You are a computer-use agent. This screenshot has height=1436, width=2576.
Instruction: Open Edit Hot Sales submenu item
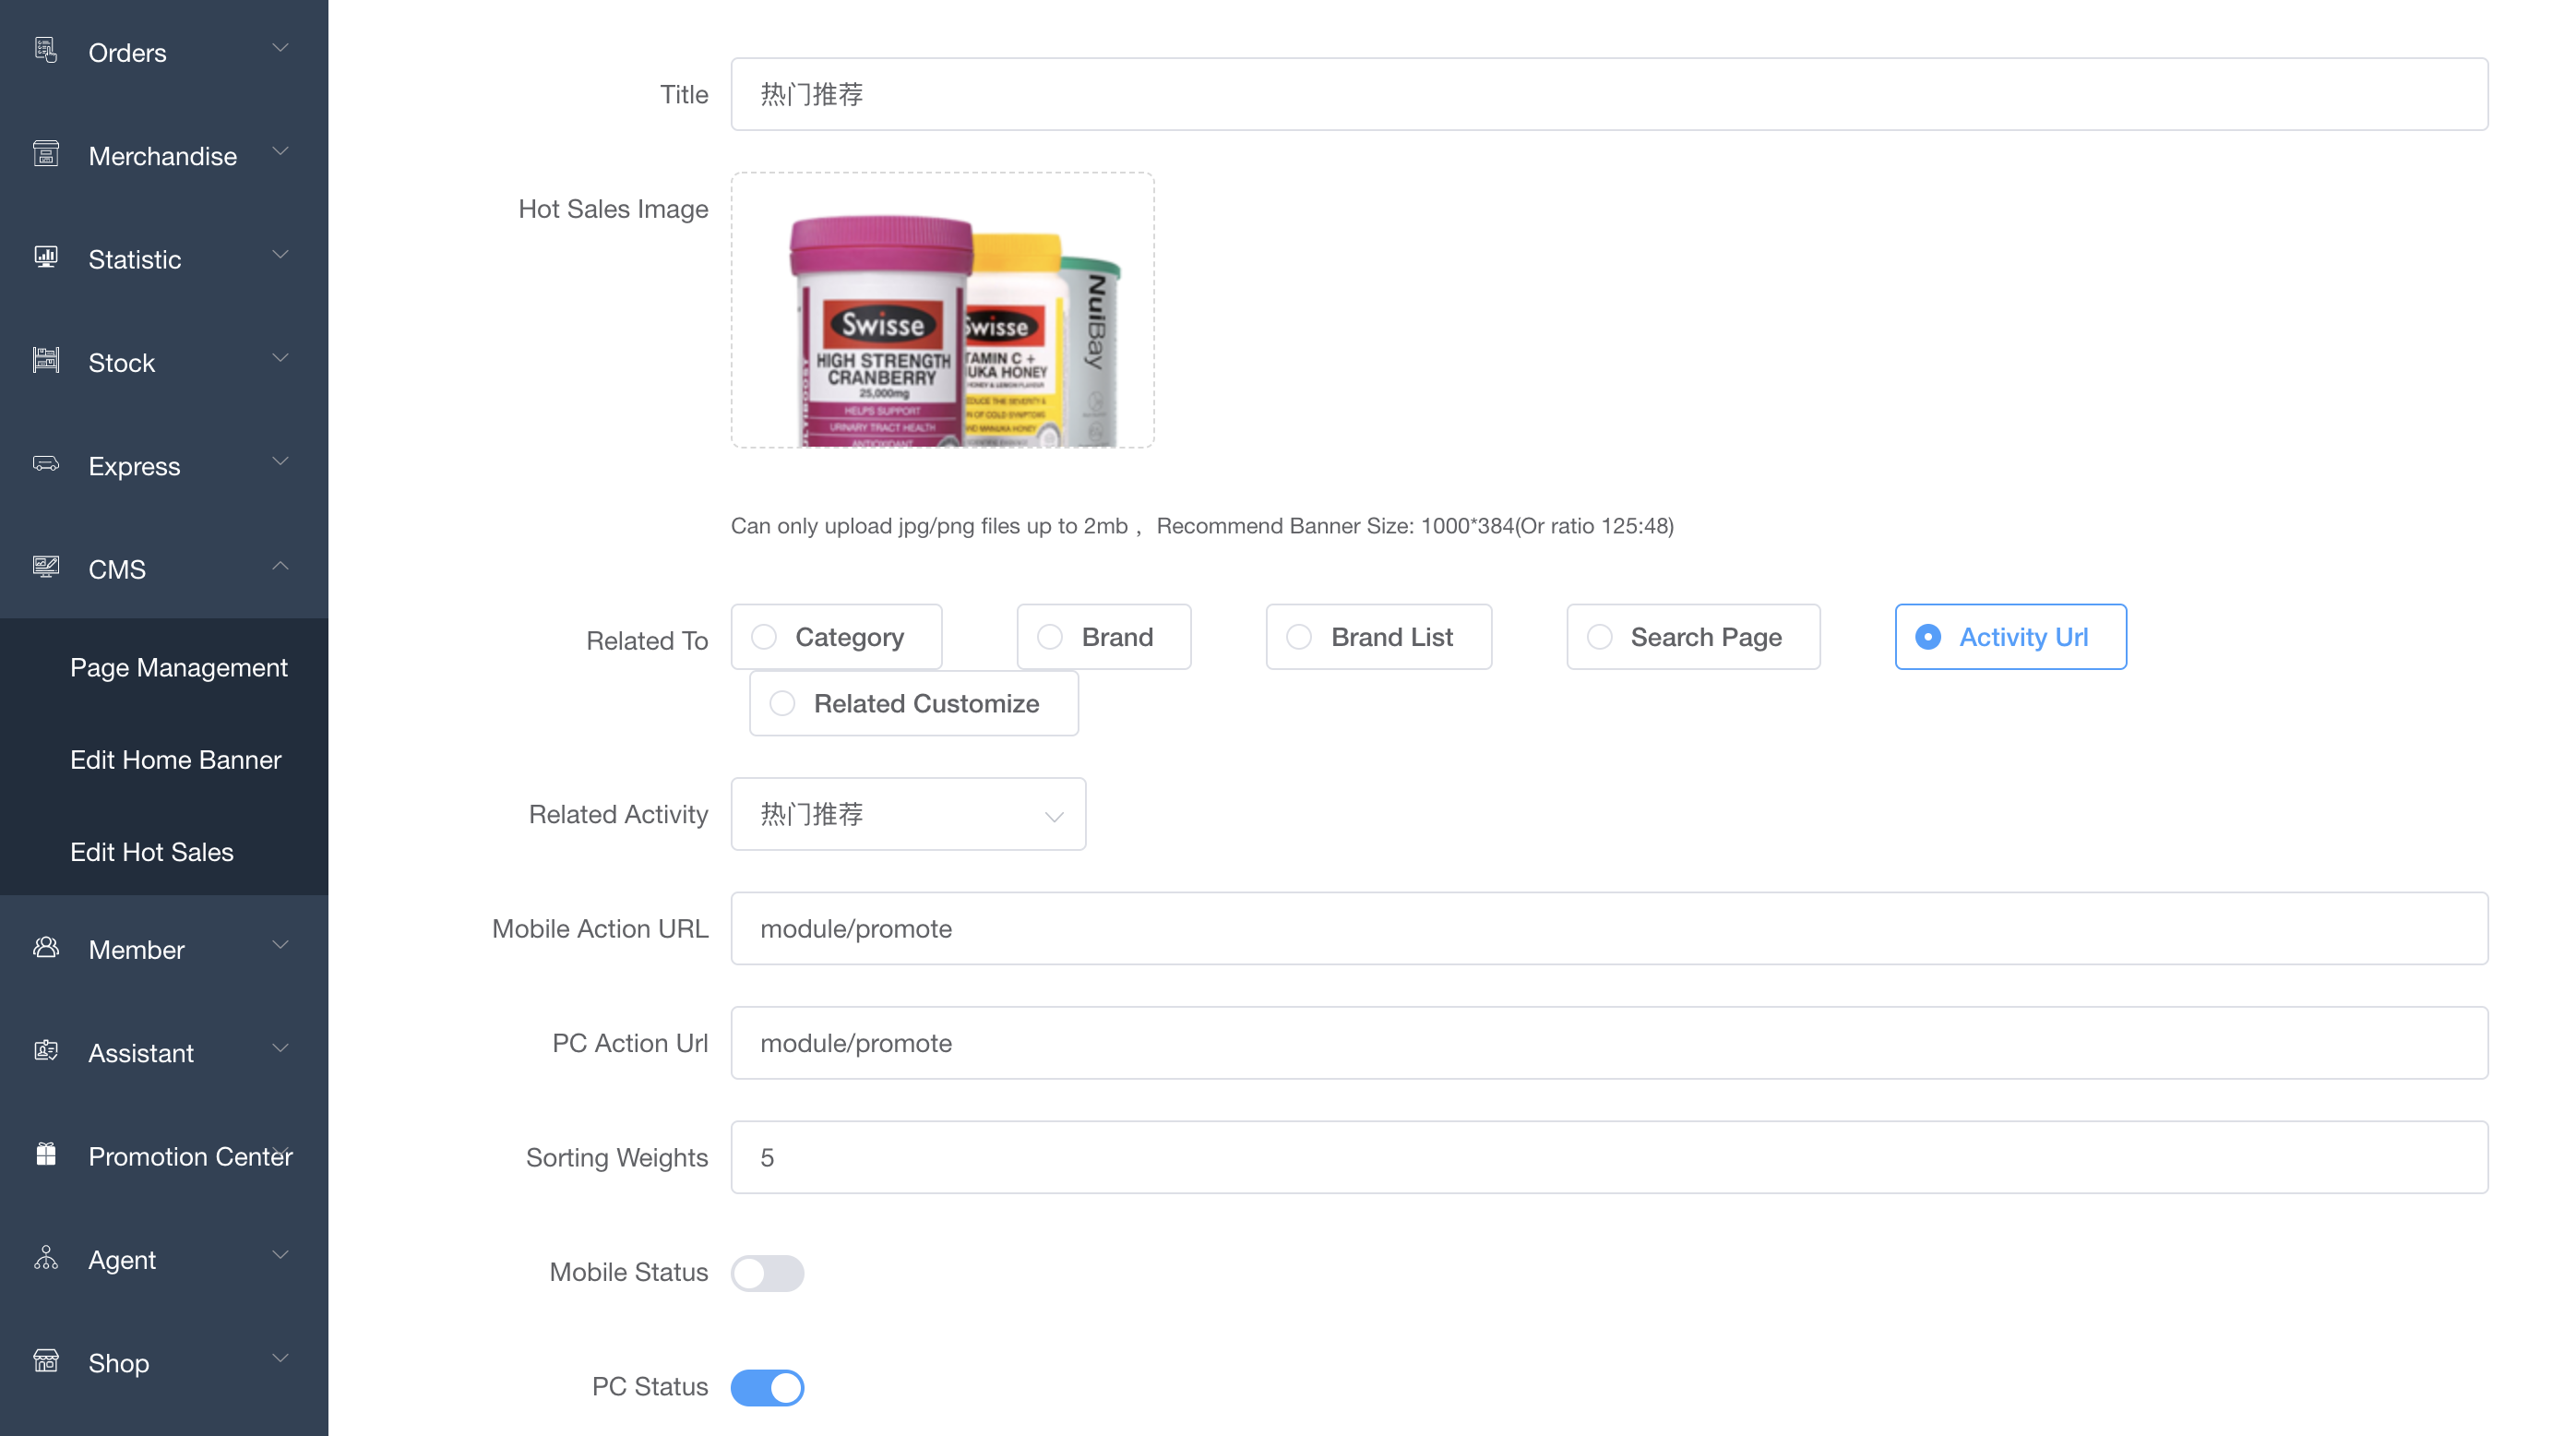click(x=151, y=852)
